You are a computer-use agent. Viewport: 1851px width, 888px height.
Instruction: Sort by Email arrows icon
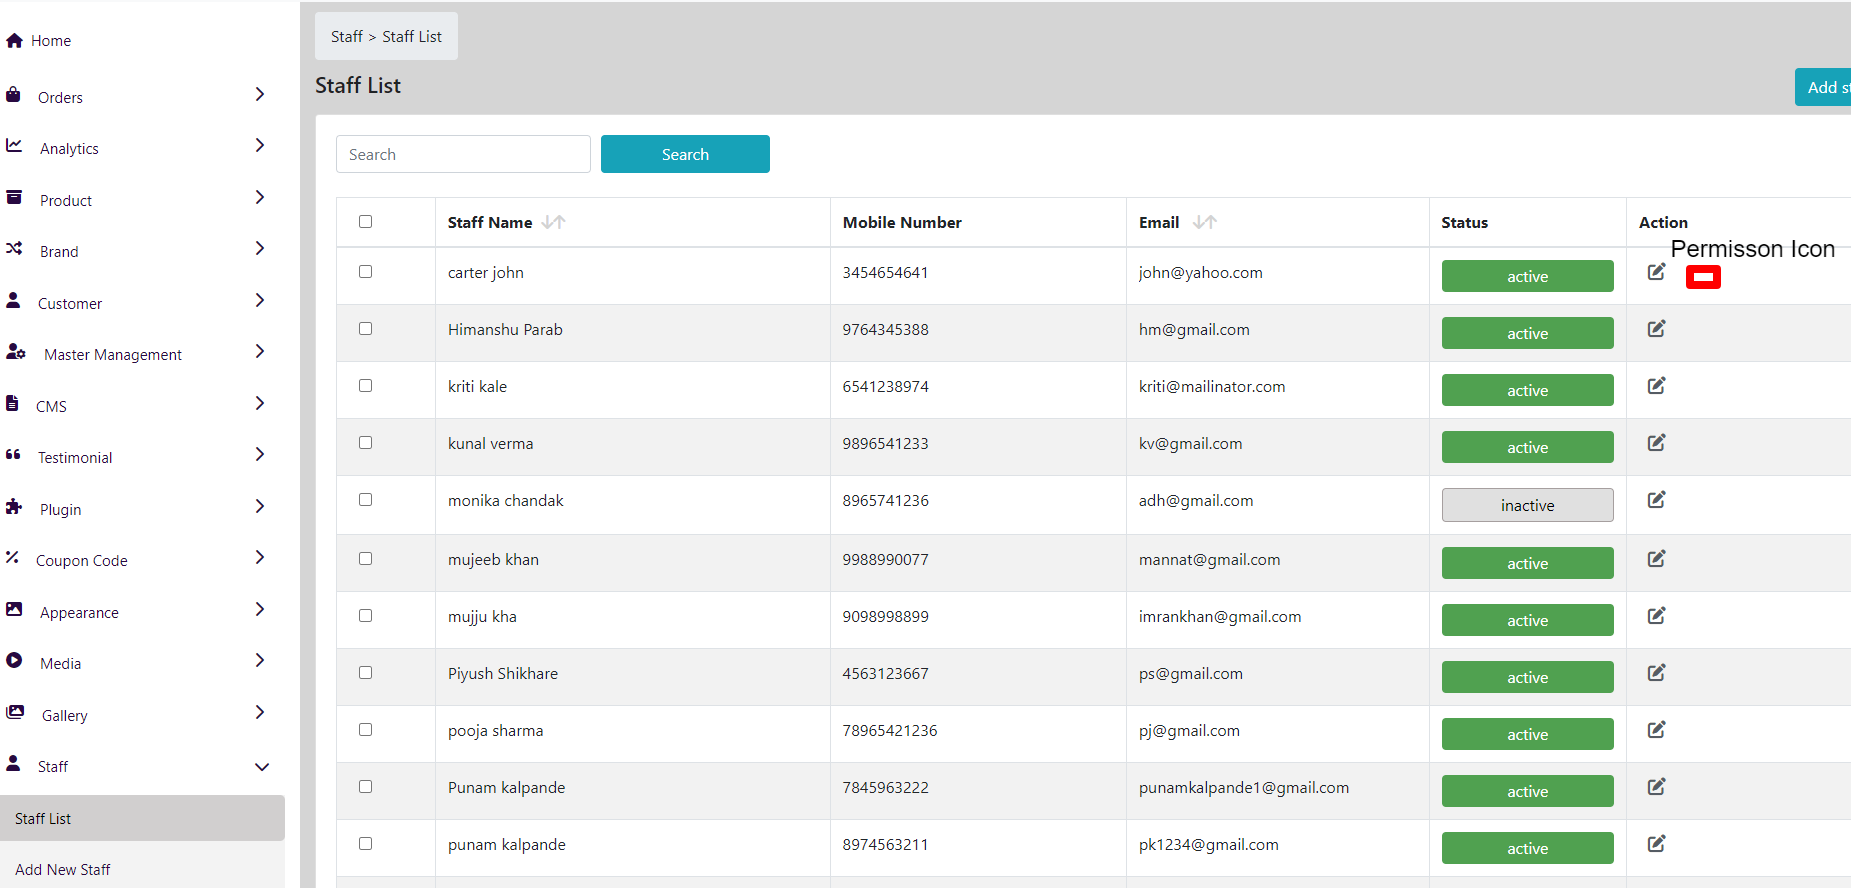pyautogui.click(x=1205, y=222)
